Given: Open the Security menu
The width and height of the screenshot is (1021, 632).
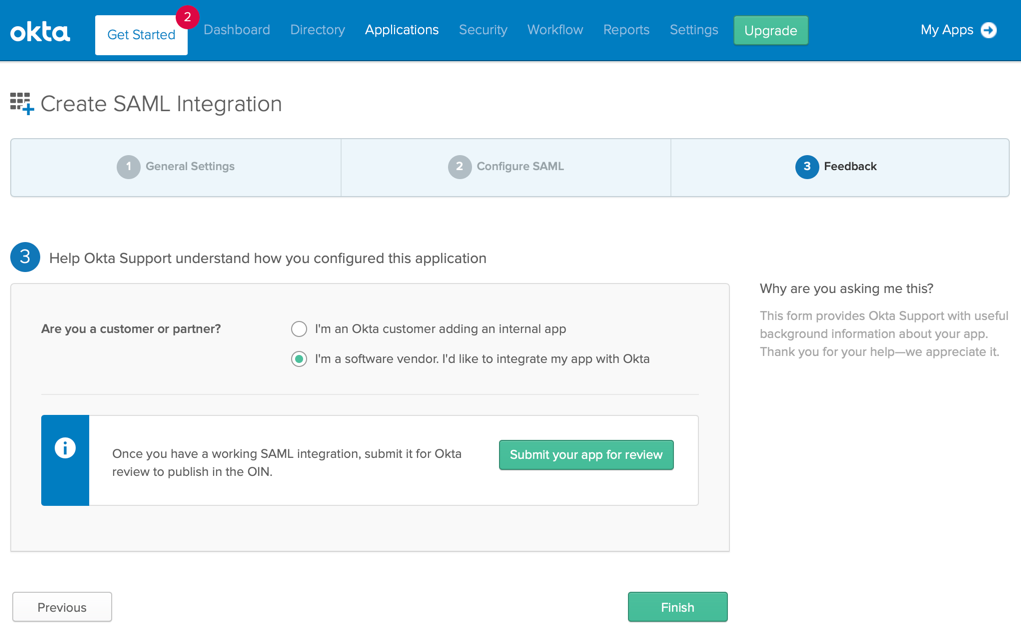Looking at the screenshot, I should 483,30.
